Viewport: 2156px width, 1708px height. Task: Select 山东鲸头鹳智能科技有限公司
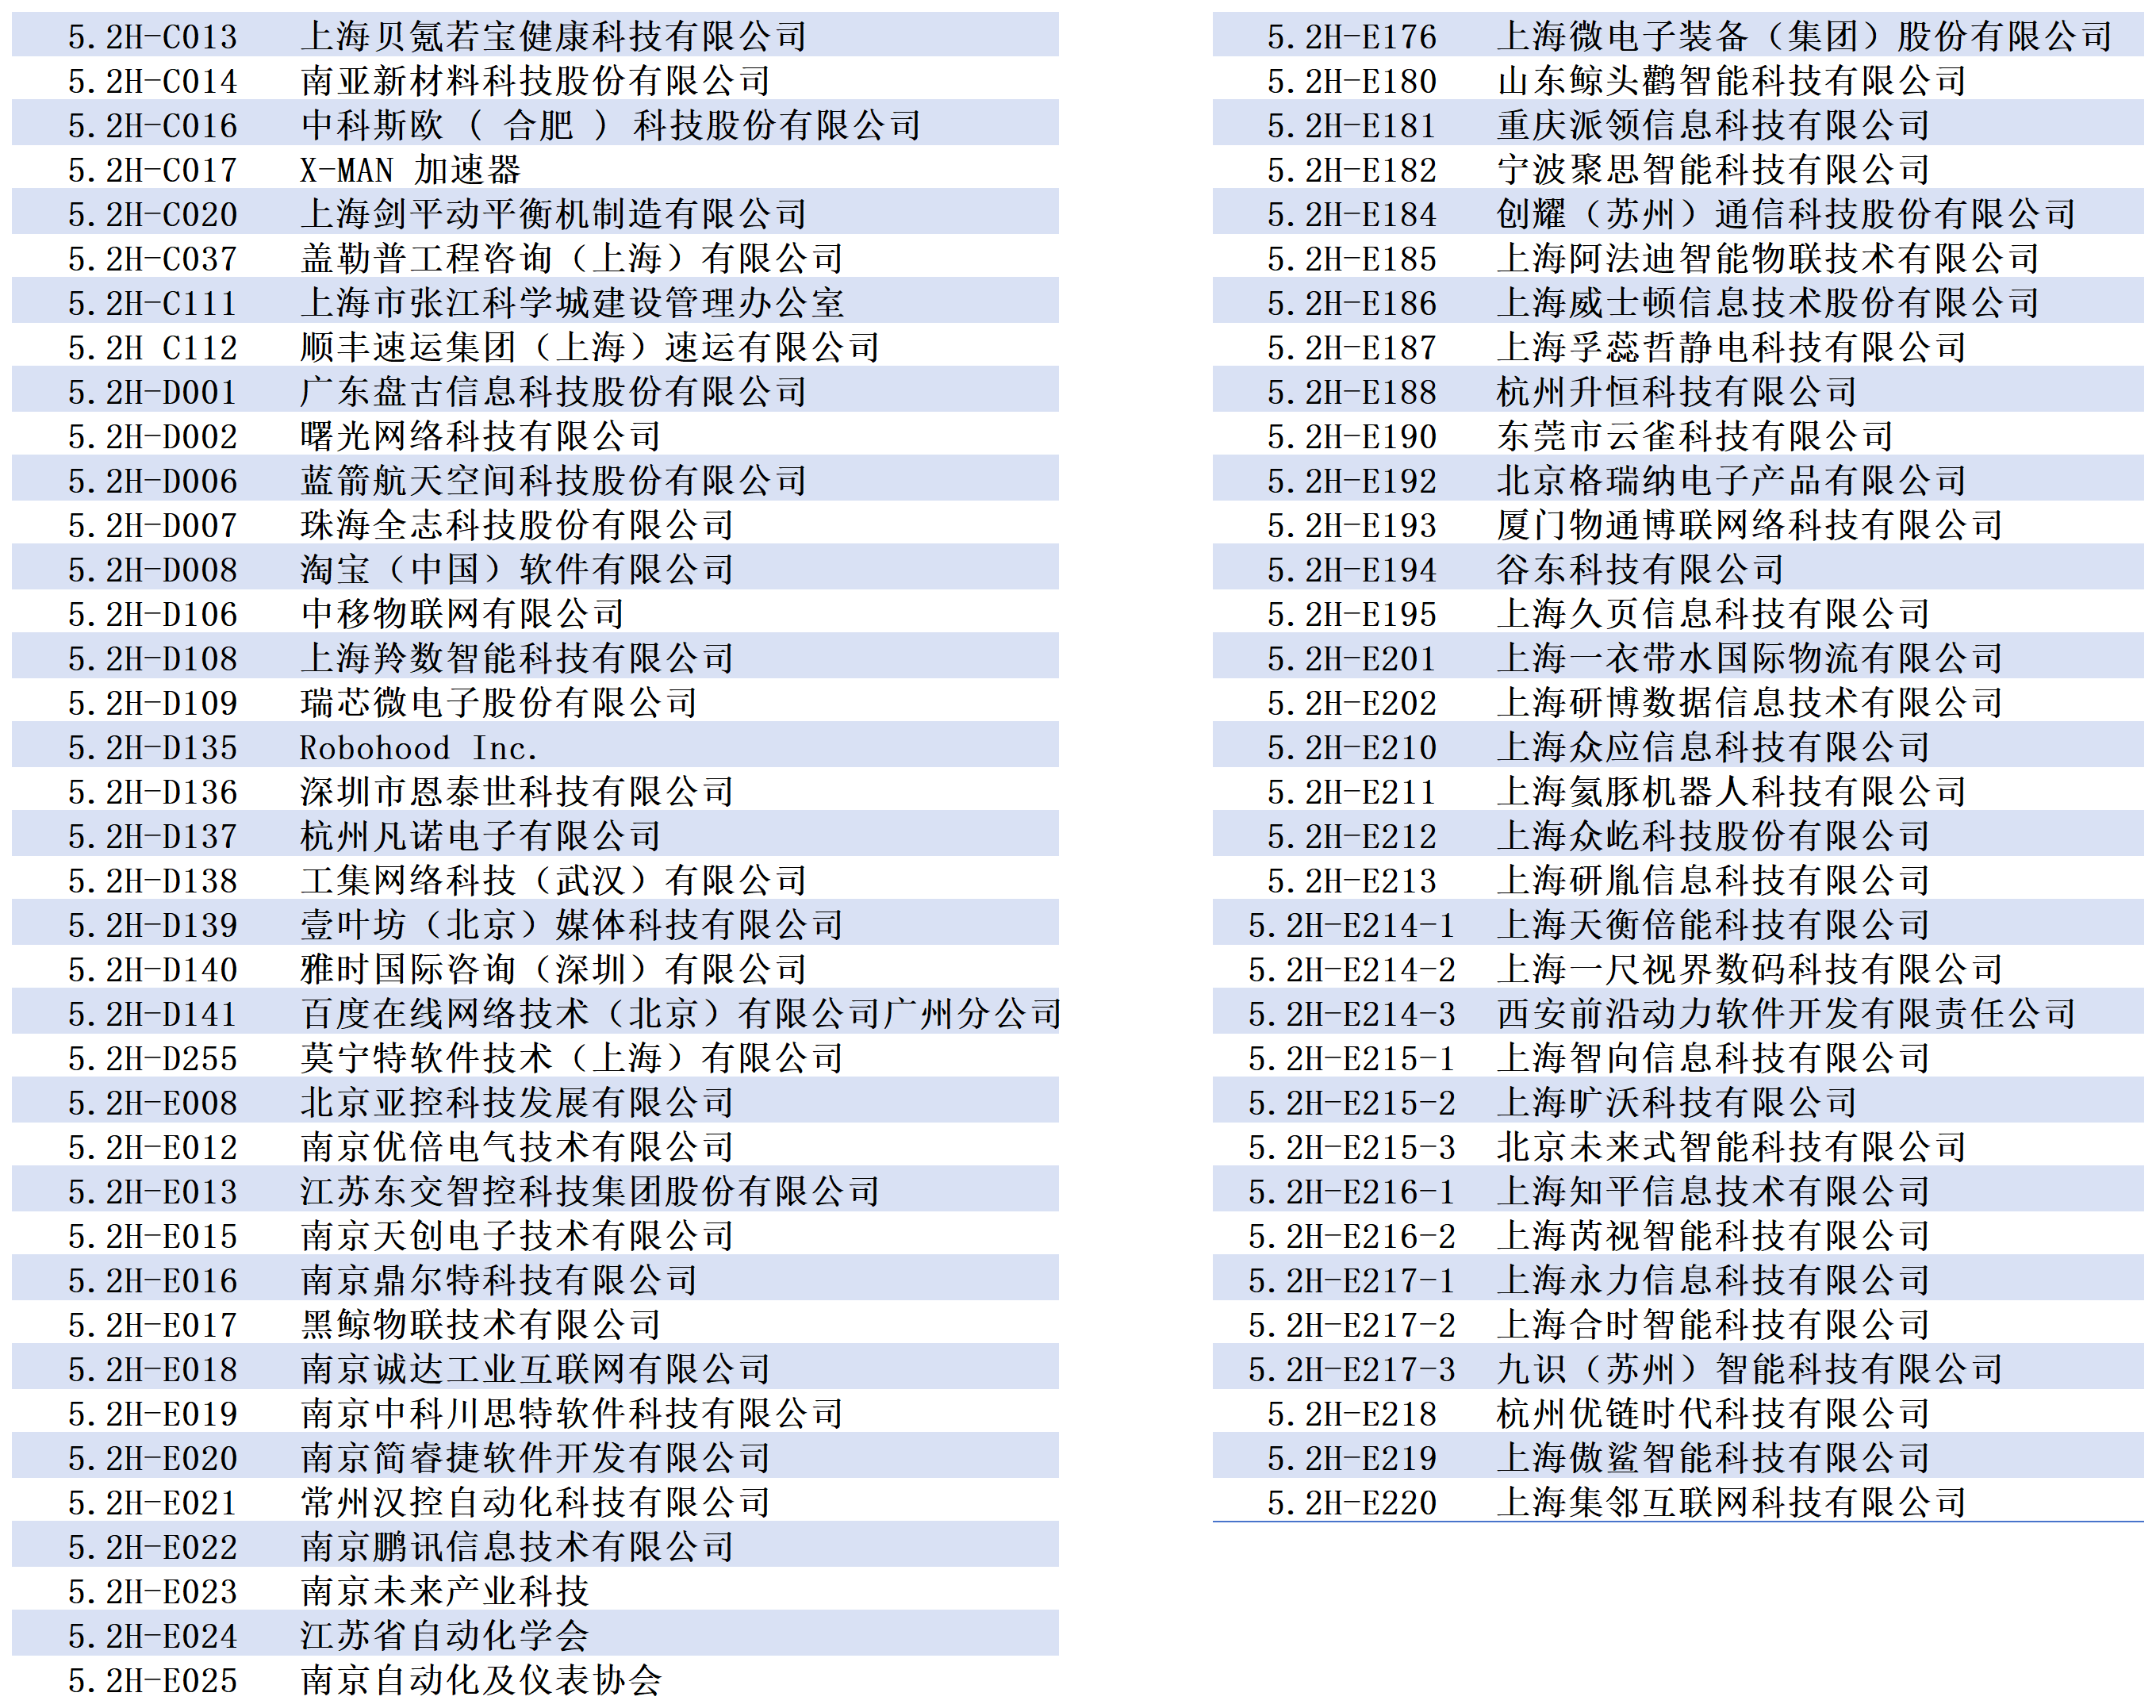(x=1731, y=81)
